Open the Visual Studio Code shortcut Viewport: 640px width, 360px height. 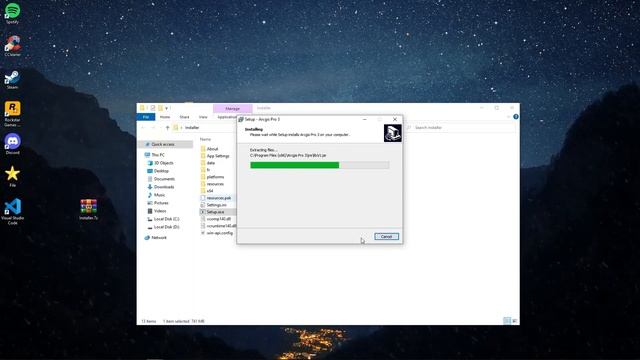click(x=12, y=211)
